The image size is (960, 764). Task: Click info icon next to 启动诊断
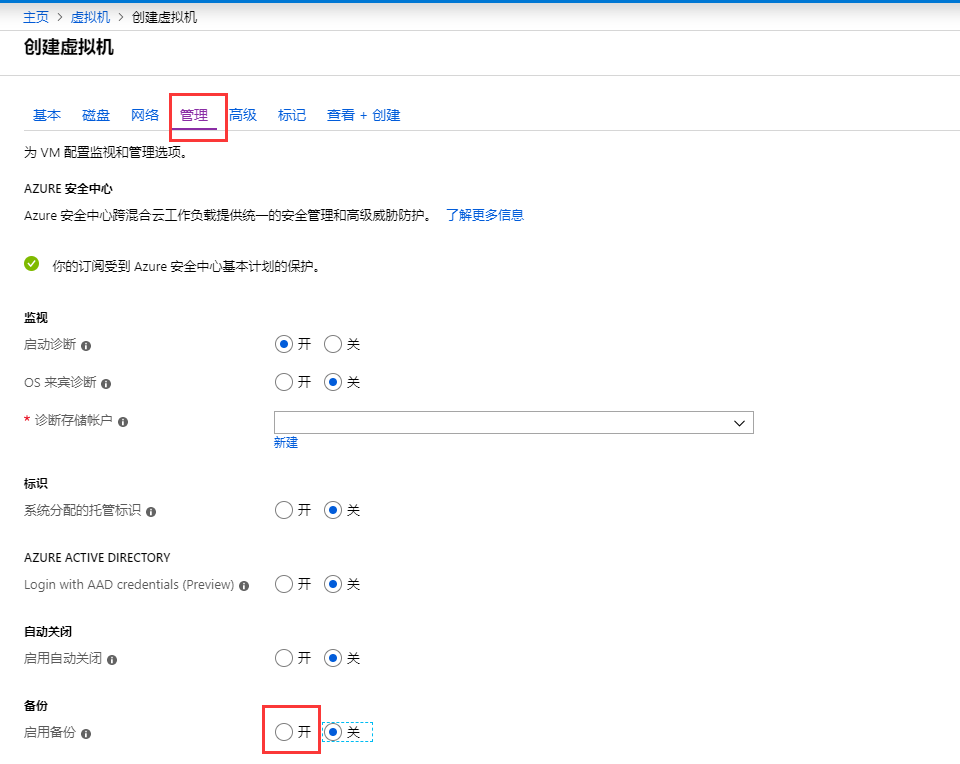point(86,345)
